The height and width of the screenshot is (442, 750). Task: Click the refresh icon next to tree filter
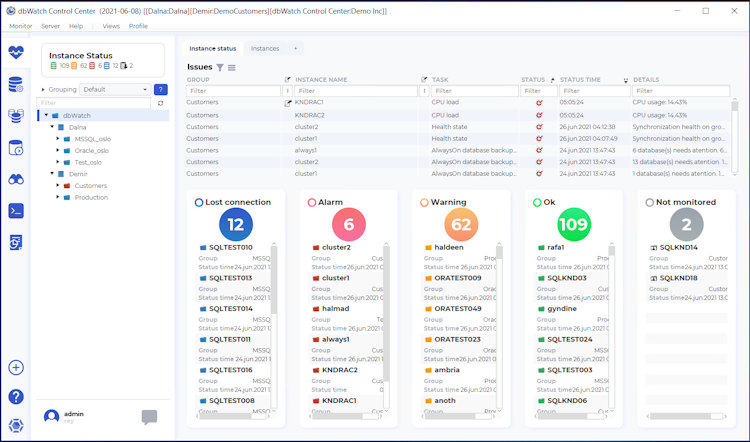point(161,103)
